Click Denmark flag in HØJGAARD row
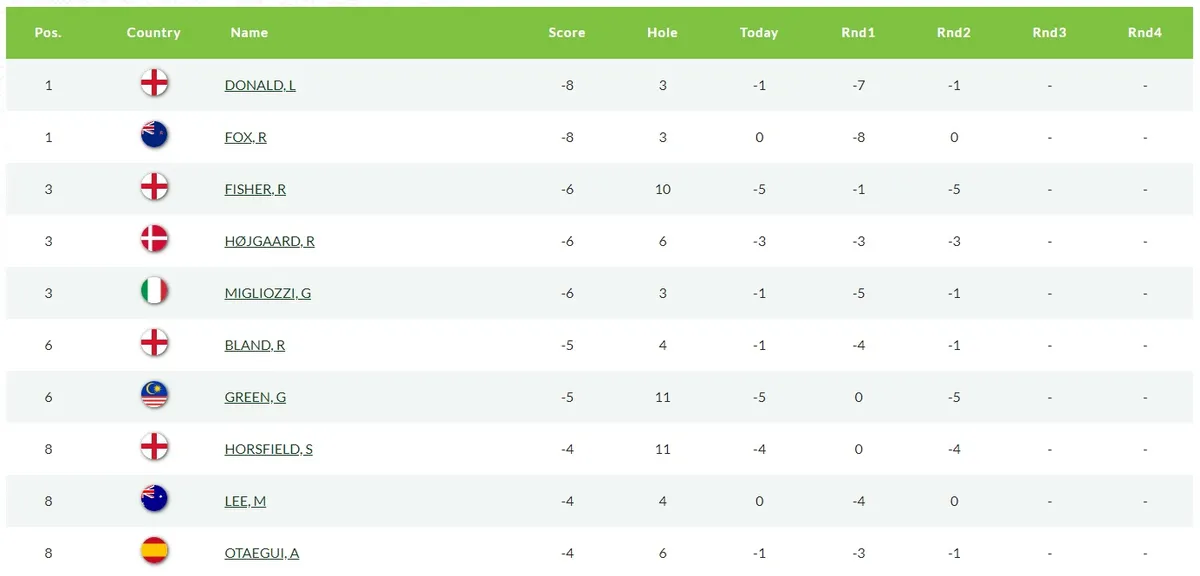This screenshot has width=1200, height=576. click(x=154, y=239)
